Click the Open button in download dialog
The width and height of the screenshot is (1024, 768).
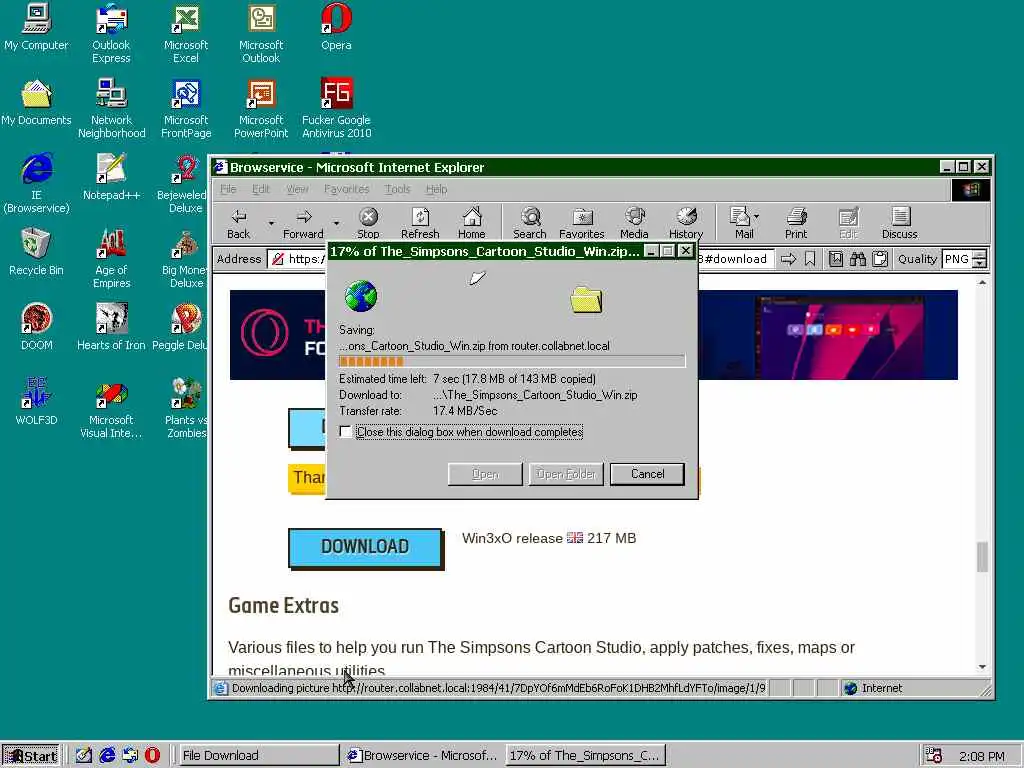[x=485, y=474]
